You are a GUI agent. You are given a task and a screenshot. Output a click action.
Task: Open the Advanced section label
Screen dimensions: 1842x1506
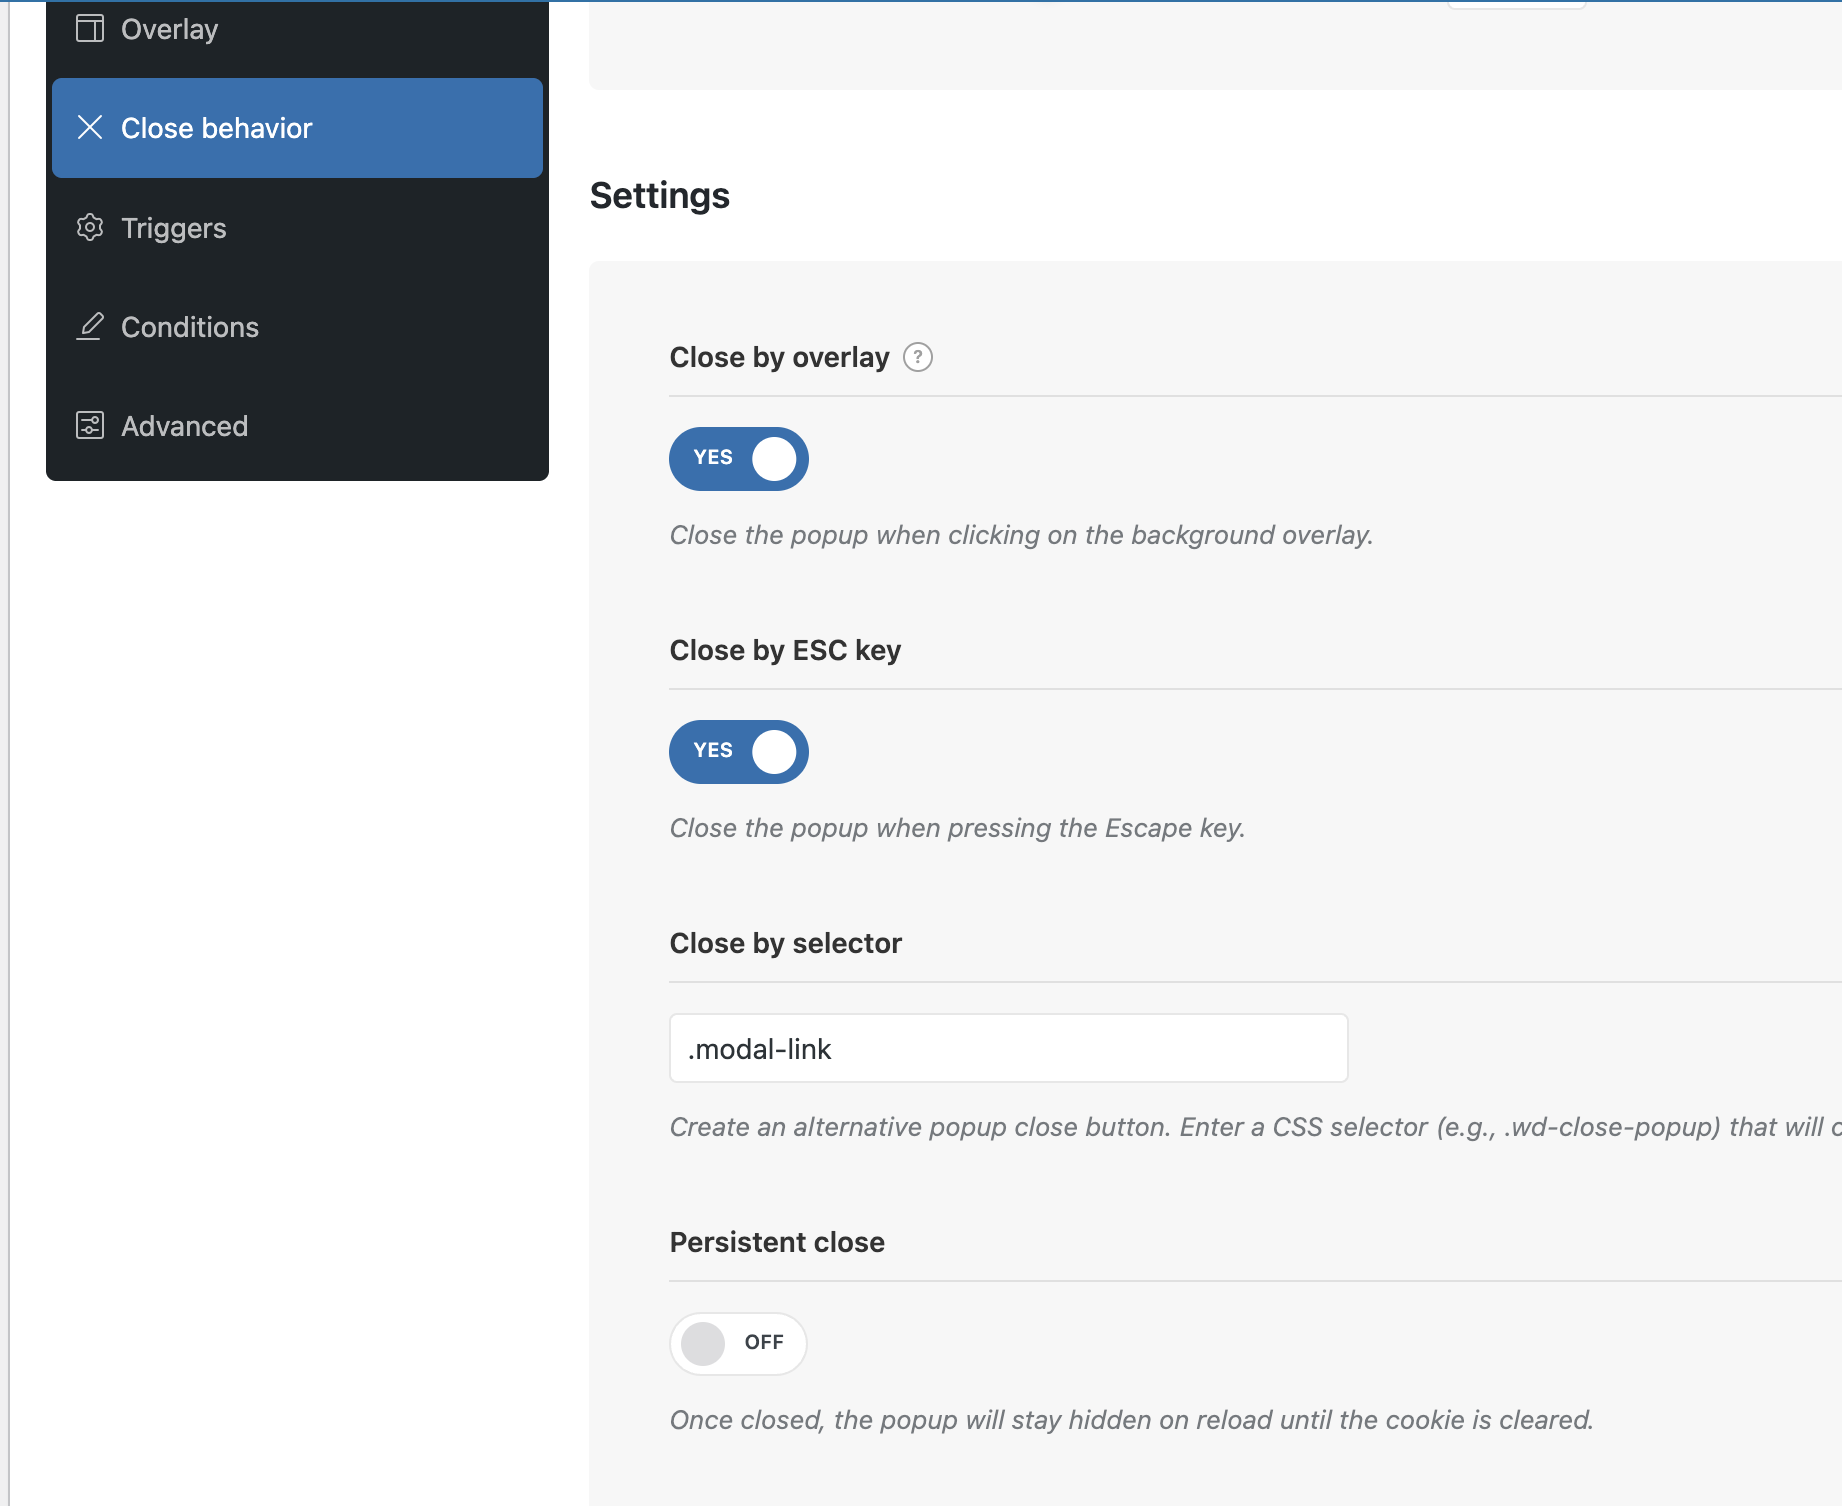tap(184, 426)
